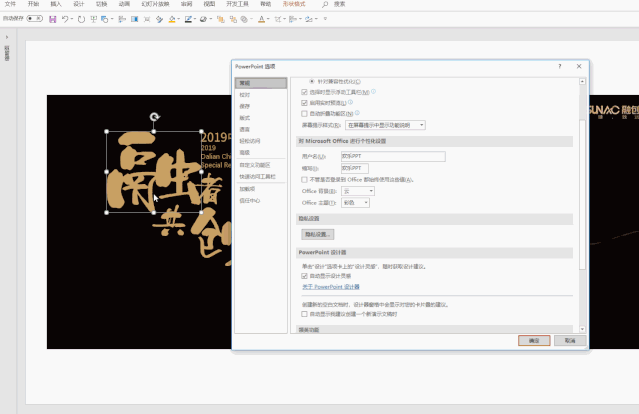Click the 用户名 input field
Image resolution: width=639 pixels, height=414 pixels.
point(393,156)
